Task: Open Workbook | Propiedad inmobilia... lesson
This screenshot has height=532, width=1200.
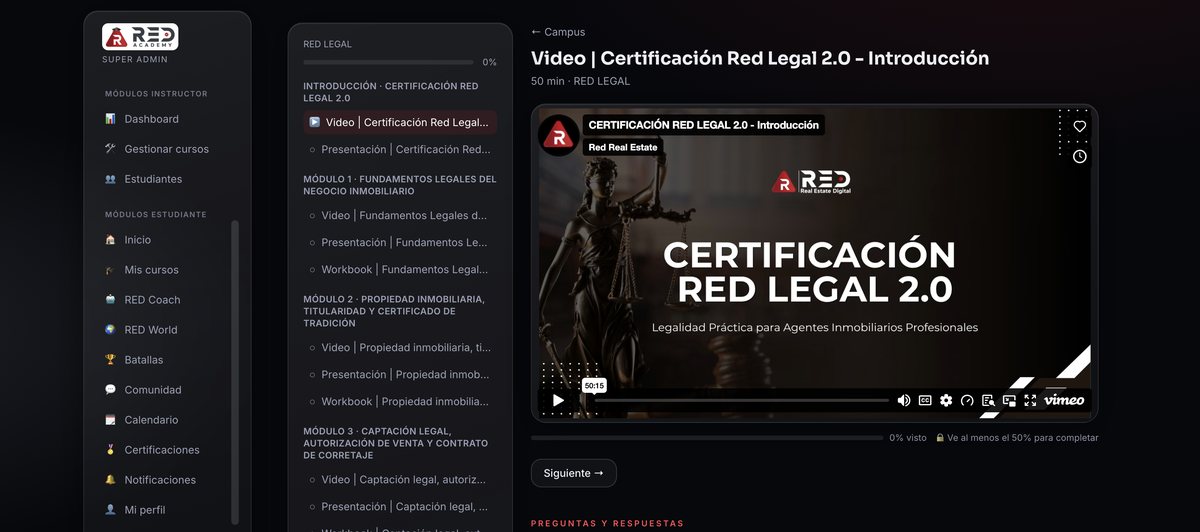Action: pyautogui.click(x=400, y=401)
